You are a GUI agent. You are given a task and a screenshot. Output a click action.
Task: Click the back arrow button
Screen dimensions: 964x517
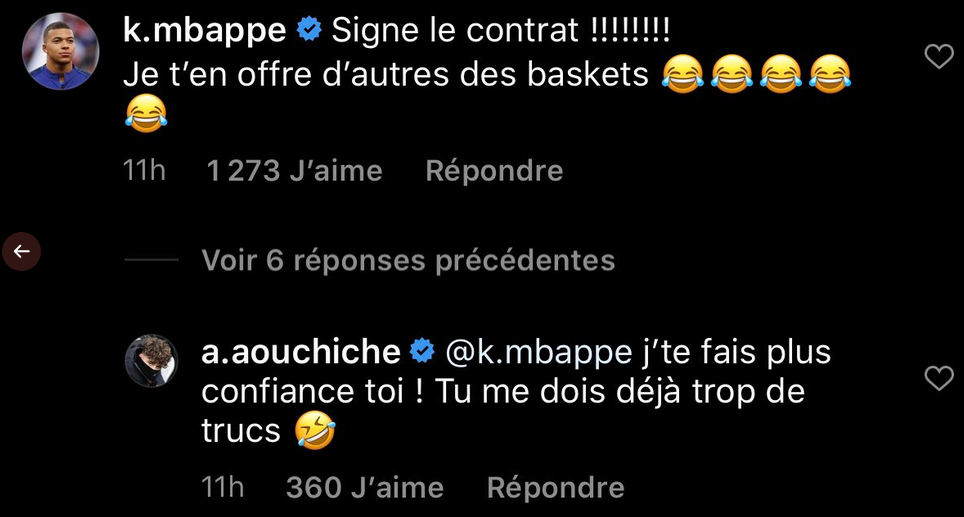22,251
